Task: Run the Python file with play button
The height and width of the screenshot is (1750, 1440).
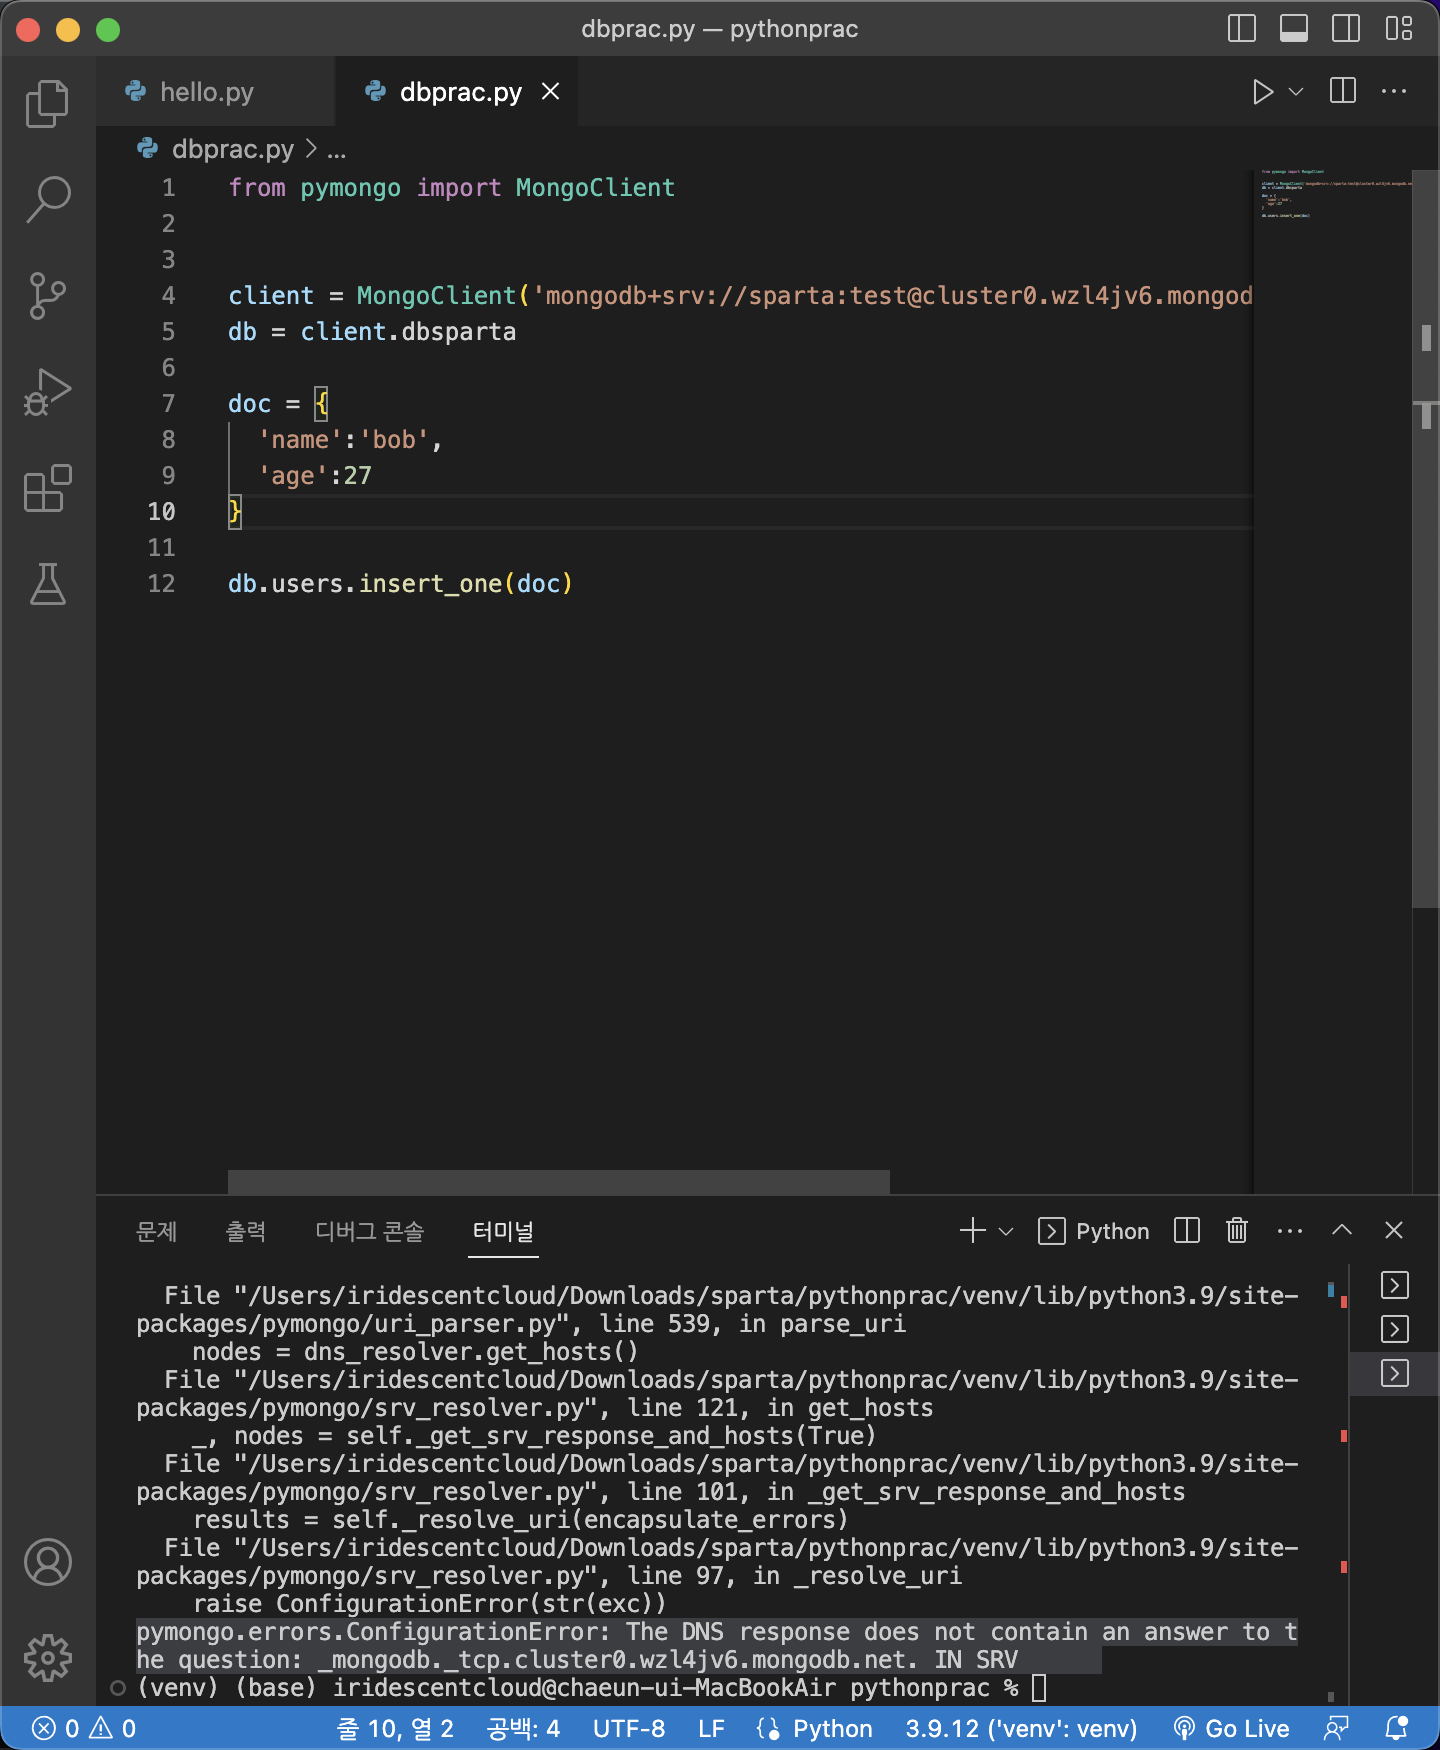Action: click(1262, 92)
